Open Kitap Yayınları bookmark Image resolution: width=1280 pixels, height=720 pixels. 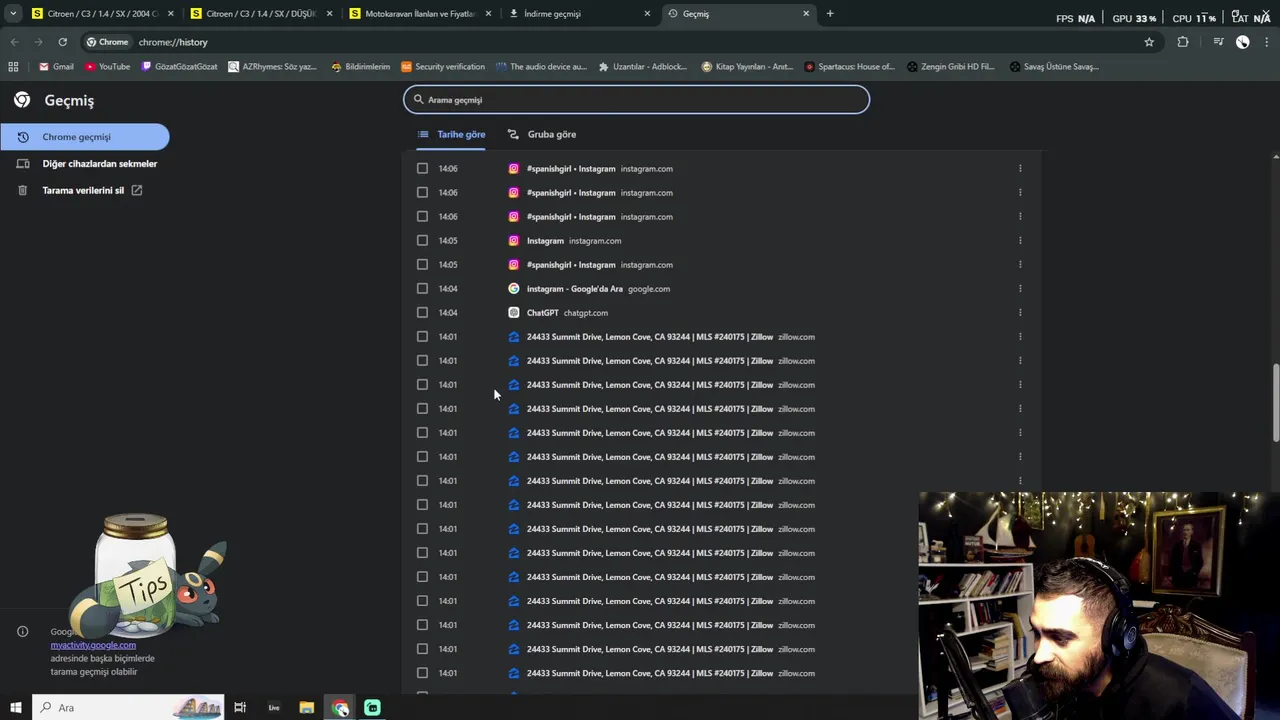coord(747,67)
